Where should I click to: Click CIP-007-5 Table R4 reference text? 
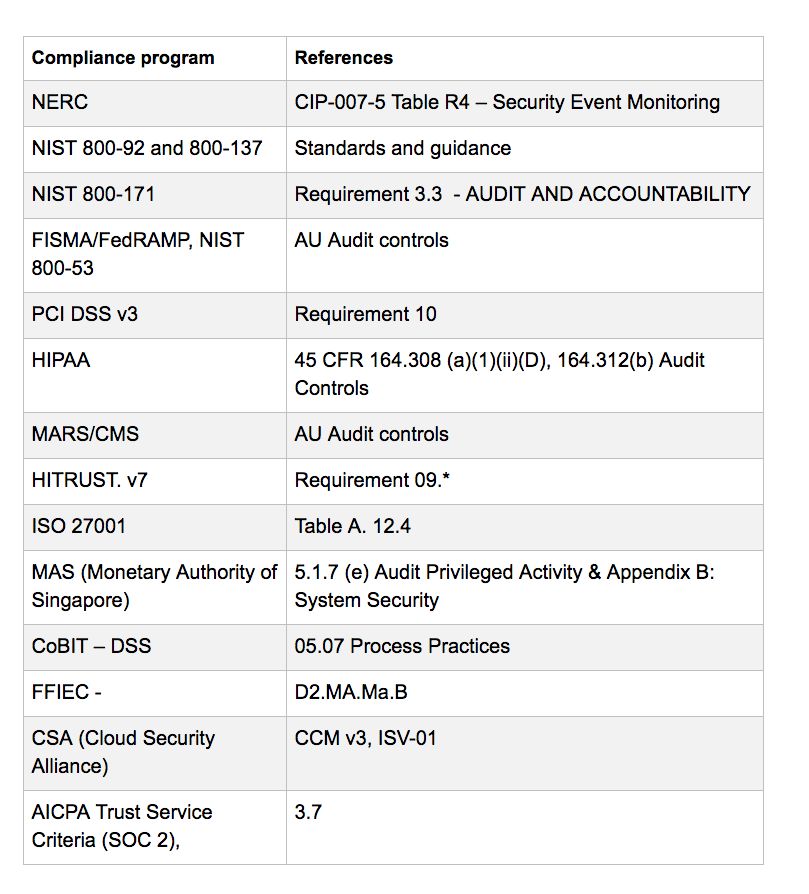pyautogui.click(x=507, y=103)
